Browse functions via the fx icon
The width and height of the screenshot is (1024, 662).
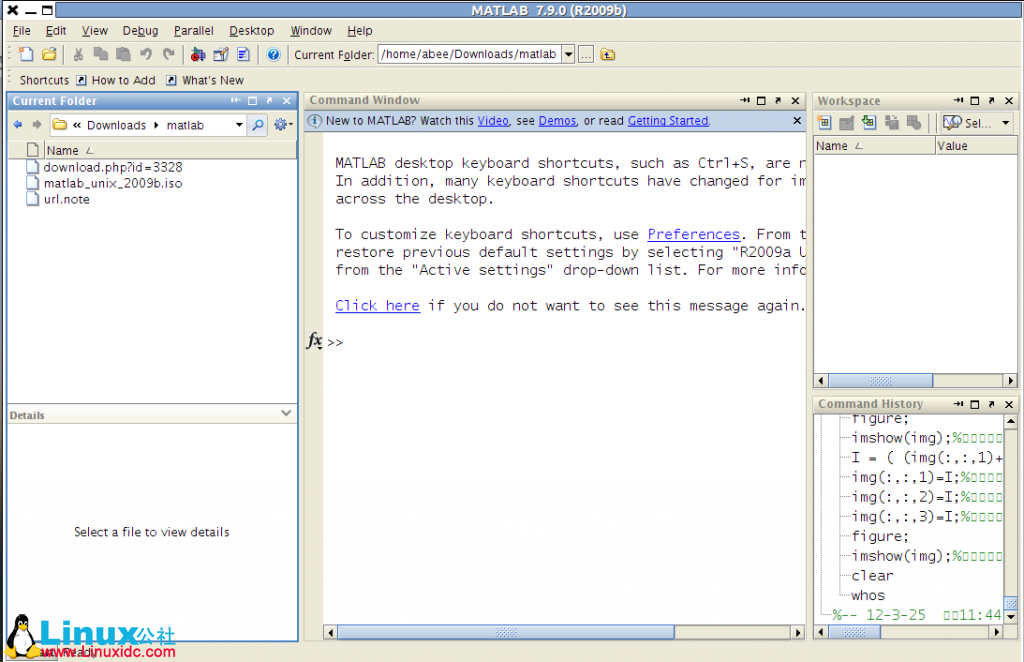coord(314,341)
